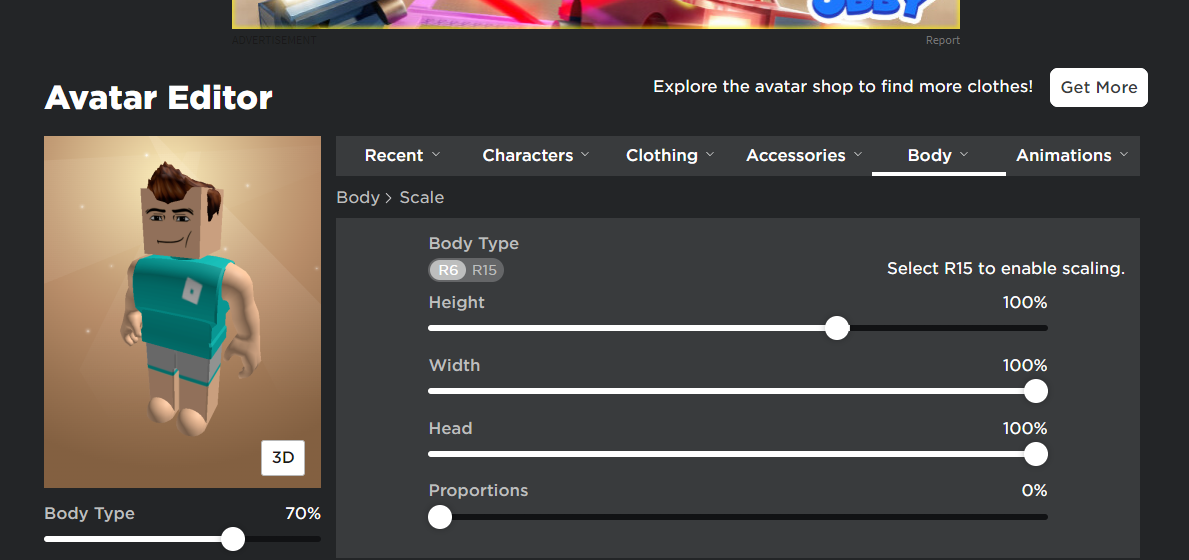Click the ADVERTISEMENT label

pos(274,40)
